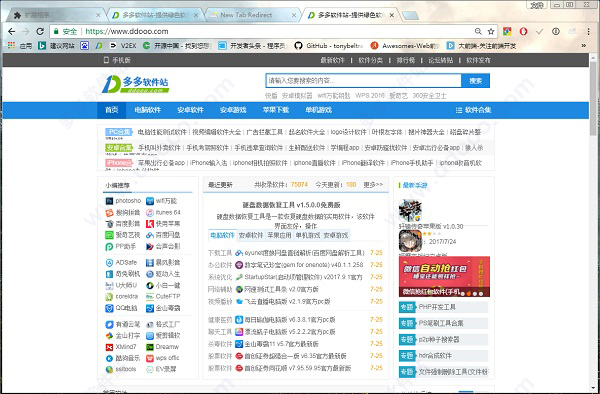Click the 微信自动抢红包 red banner
This screenshot has height=394, width=600.
coord(444,276)
